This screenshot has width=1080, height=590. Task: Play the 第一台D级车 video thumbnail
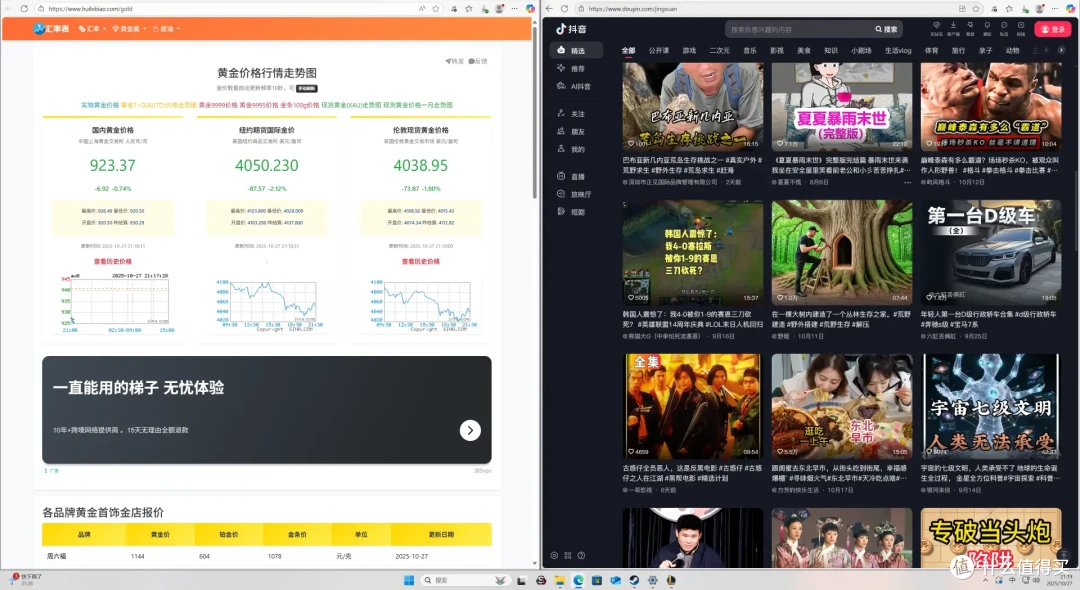click(x=990, y=253)
